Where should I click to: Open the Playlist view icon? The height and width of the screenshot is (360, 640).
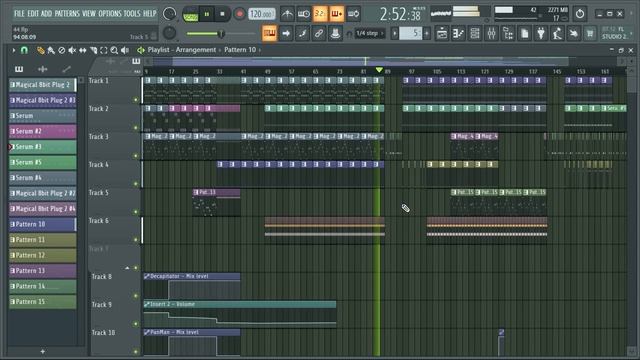(x=442, y=33)
